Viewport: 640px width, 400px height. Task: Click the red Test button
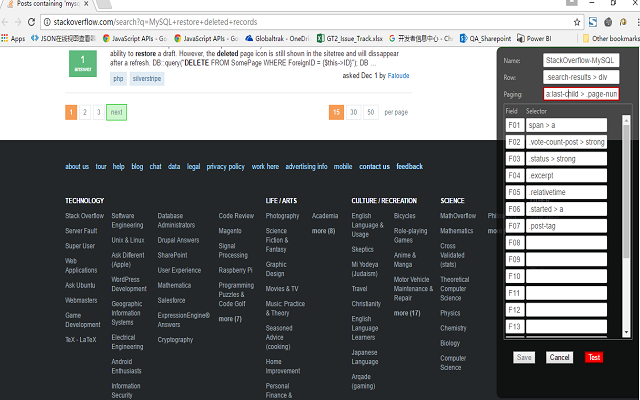coord(594,357)
